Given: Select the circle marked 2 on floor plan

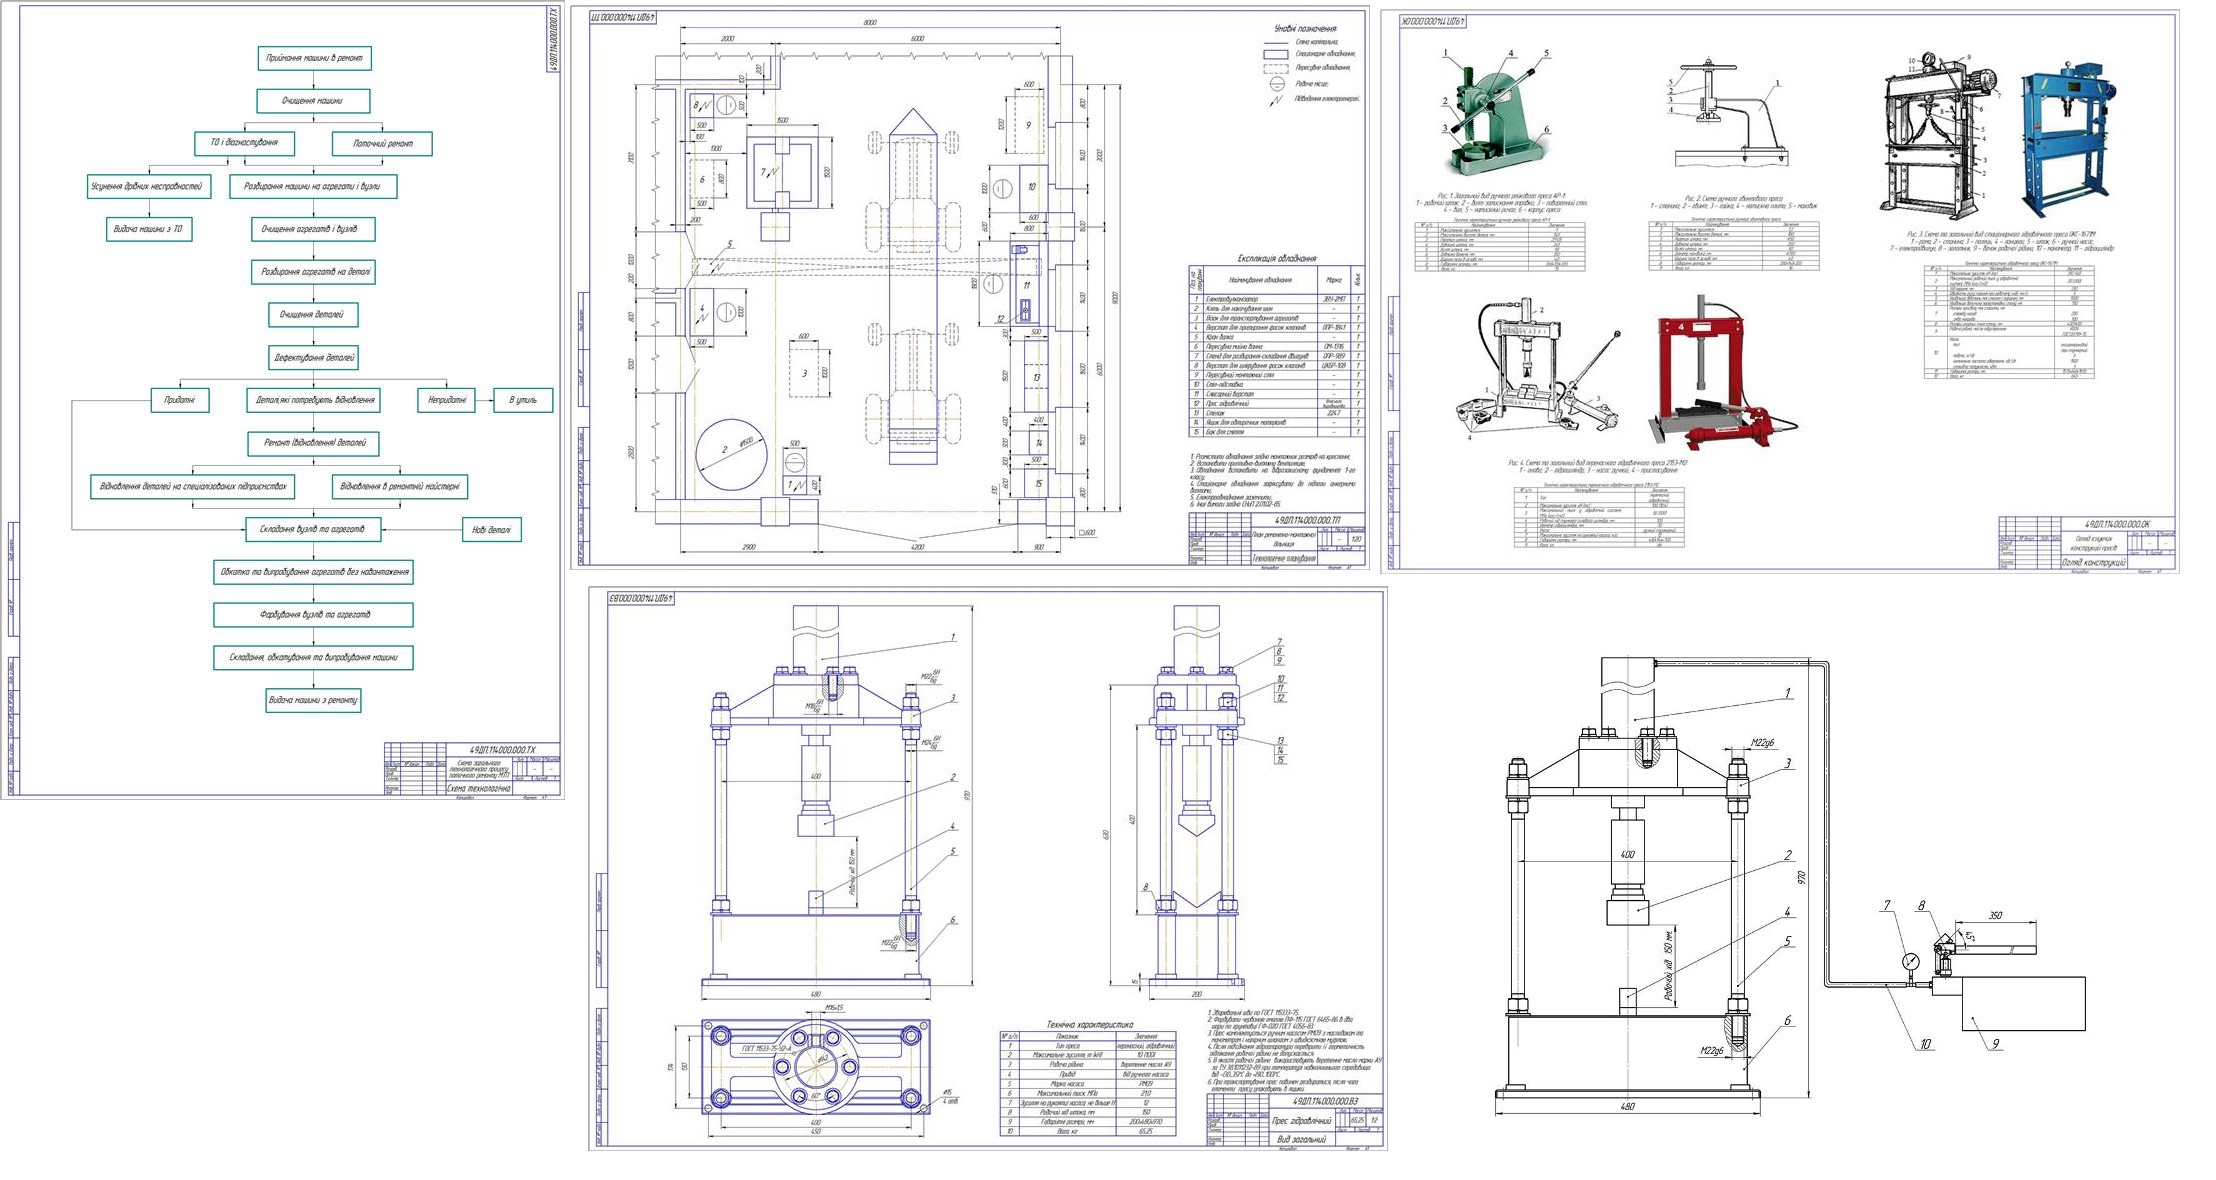Looking at the screenshot, I should pyautogui.click(x=732, y=455).
